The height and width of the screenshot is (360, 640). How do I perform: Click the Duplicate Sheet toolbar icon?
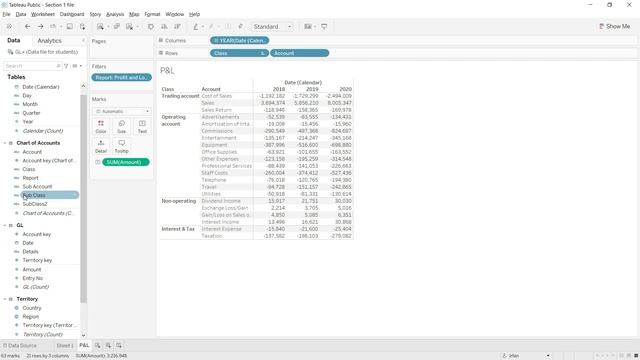(117, 27)
